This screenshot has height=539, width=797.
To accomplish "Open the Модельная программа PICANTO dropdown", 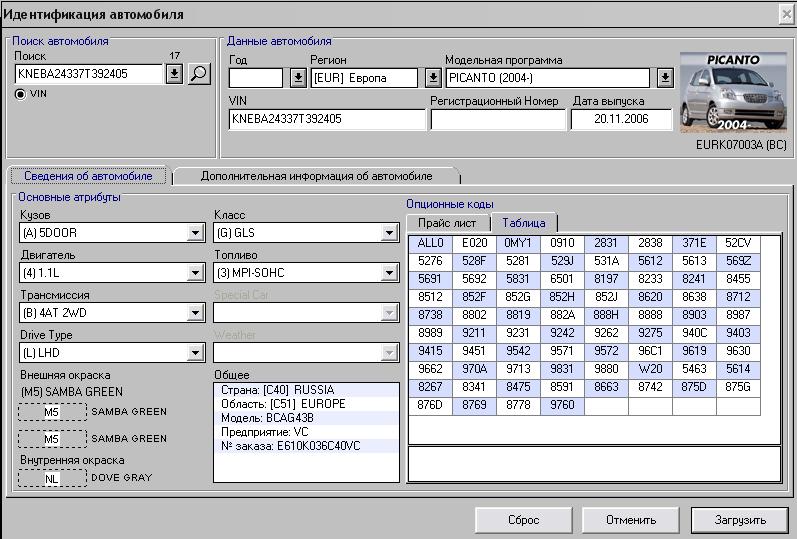I will click(665, 78).
